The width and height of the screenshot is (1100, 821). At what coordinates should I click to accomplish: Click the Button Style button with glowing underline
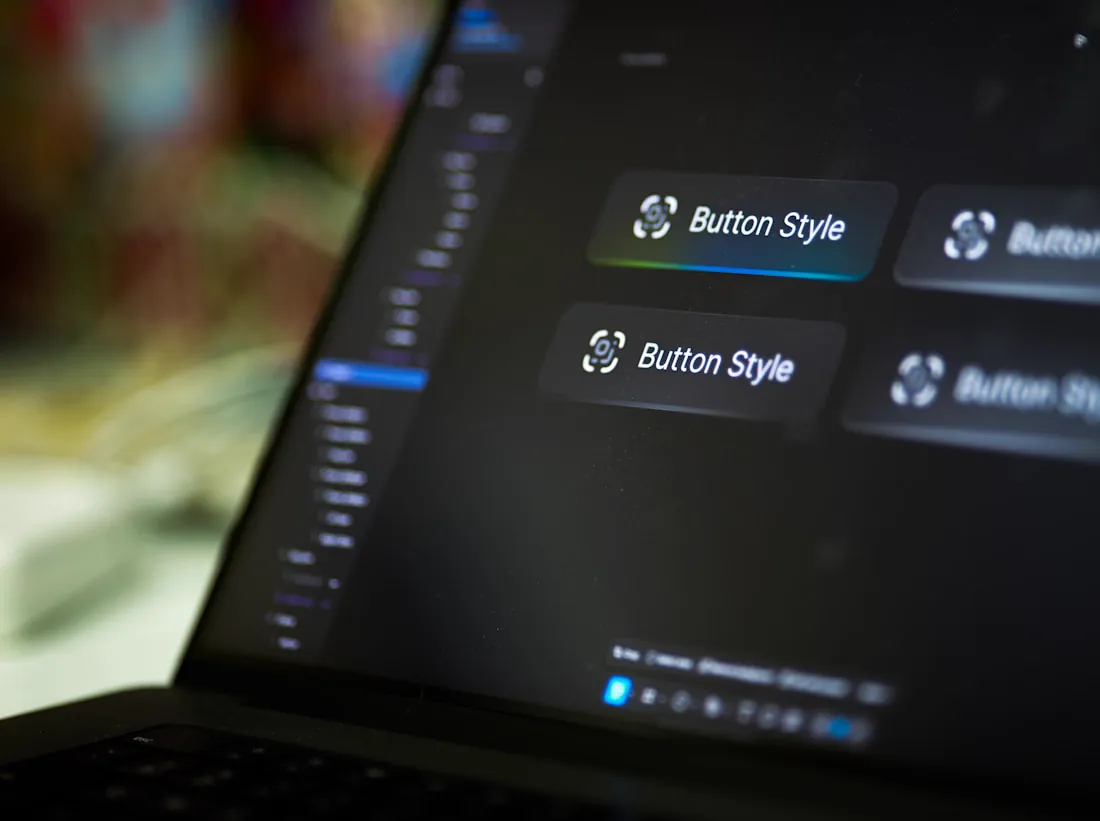coord(742,226)
